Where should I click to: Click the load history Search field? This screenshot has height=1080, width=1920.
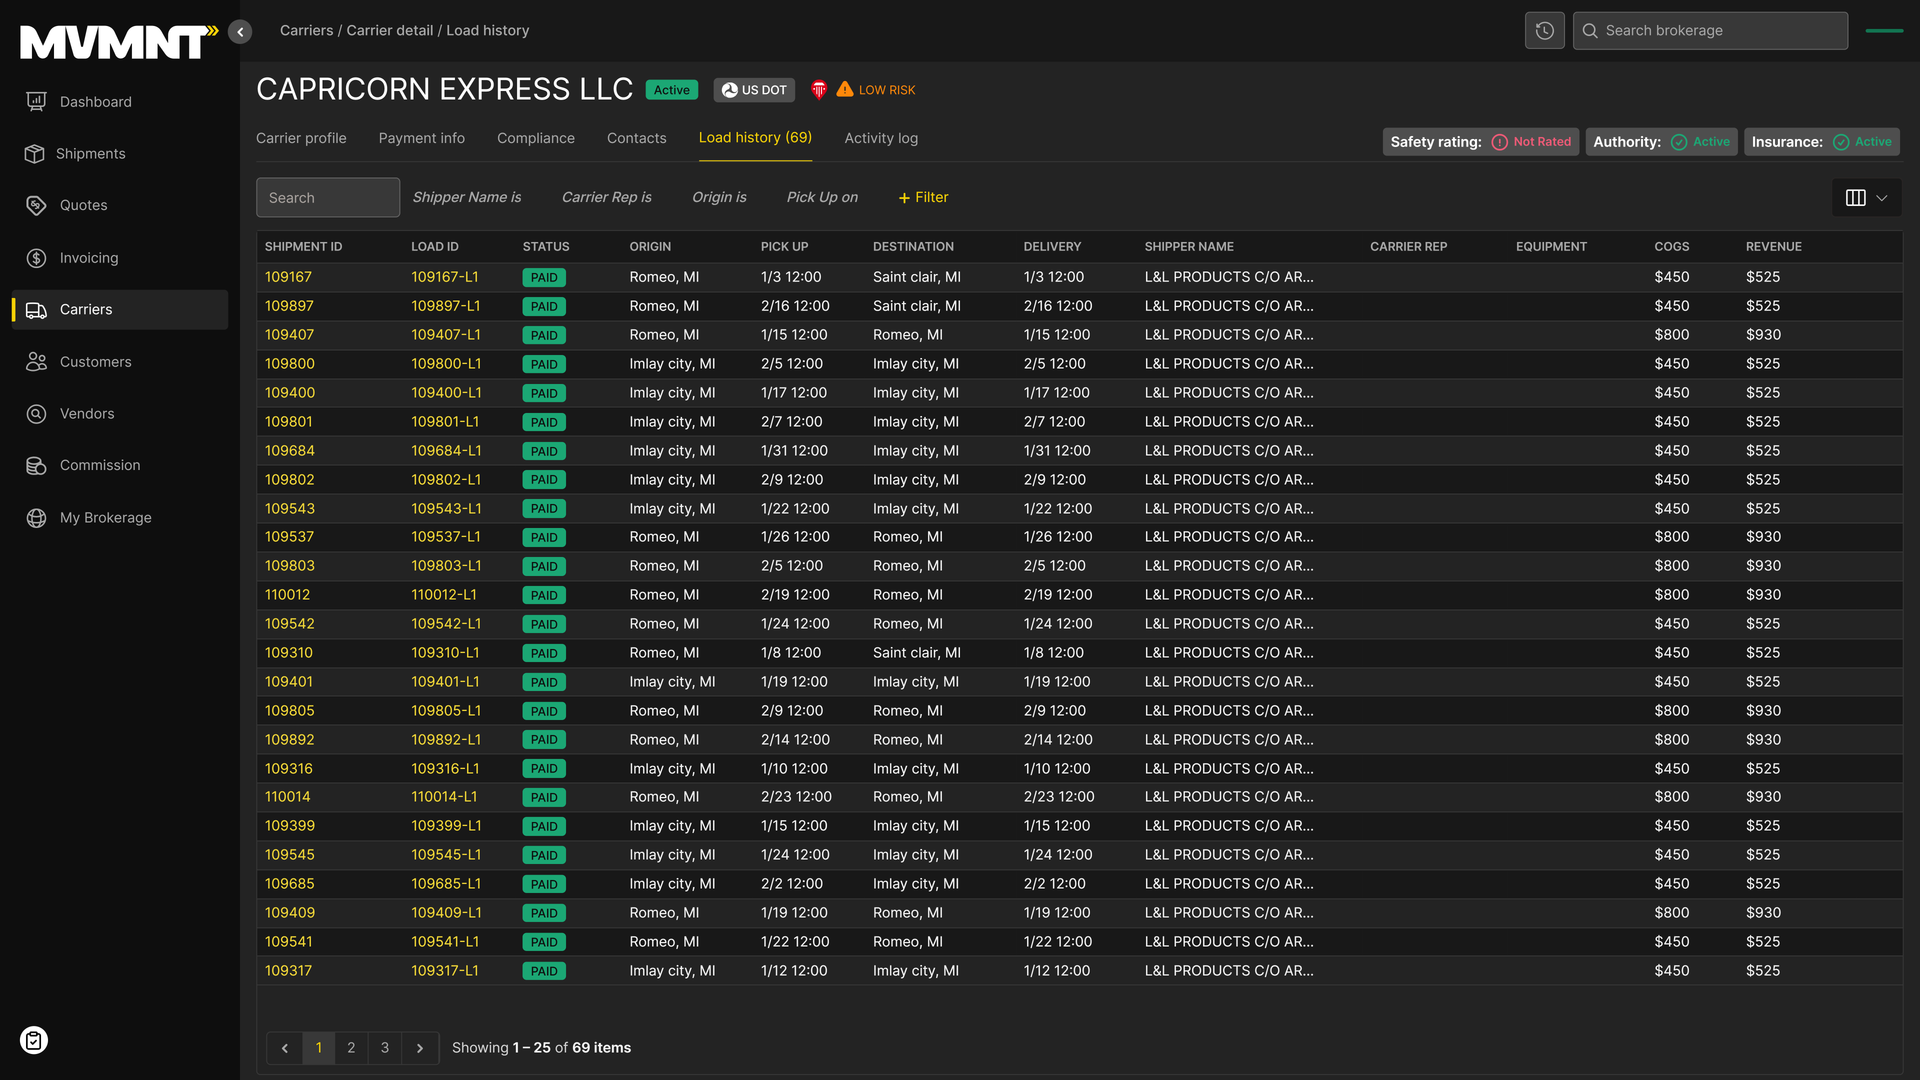point(328,198)
